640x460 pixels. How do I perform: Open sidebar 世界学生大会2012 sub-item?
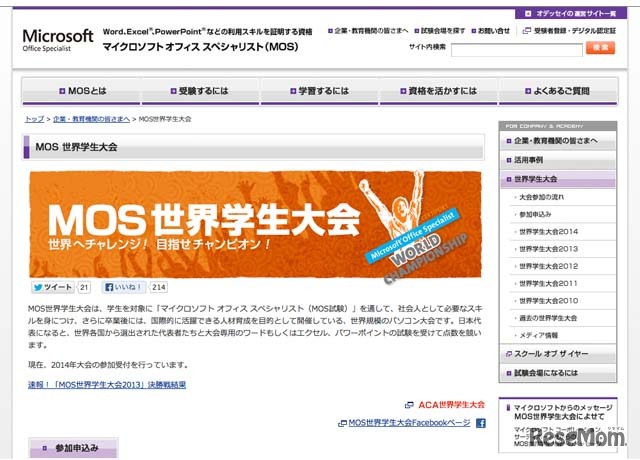click(562, 266)
